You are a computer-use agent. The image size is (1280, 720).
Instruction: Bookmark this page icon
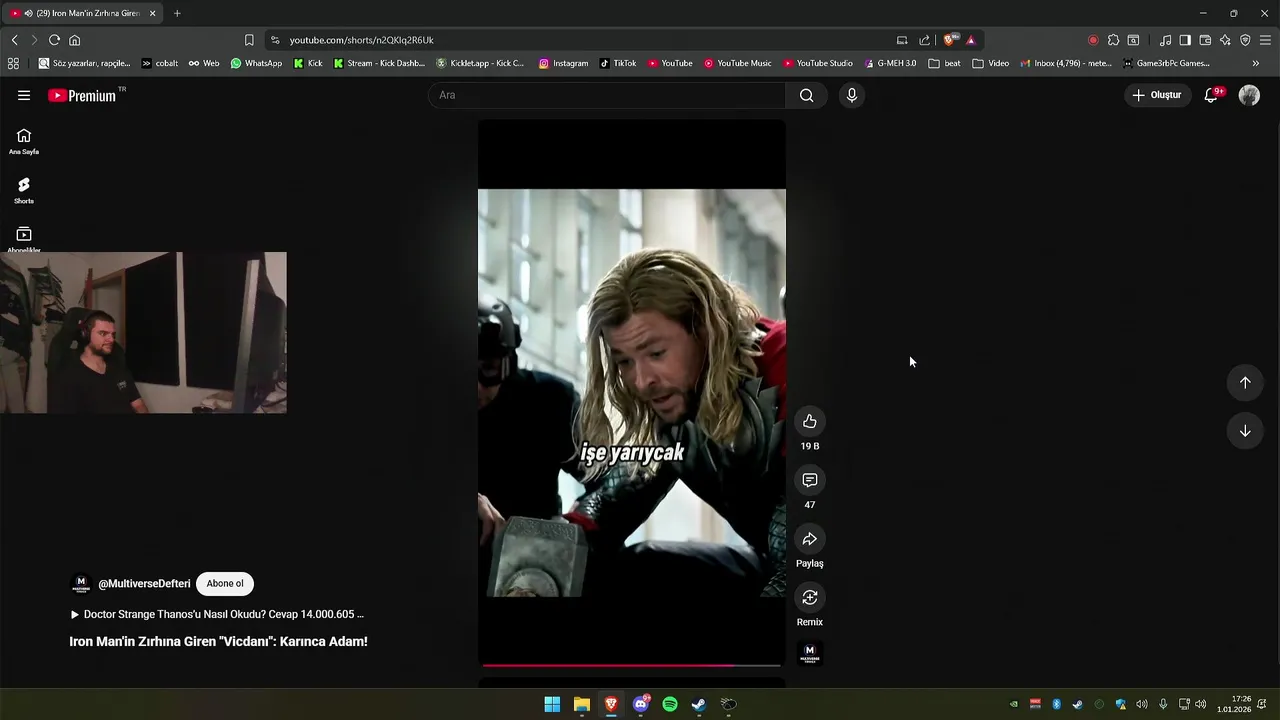point(249,40)
